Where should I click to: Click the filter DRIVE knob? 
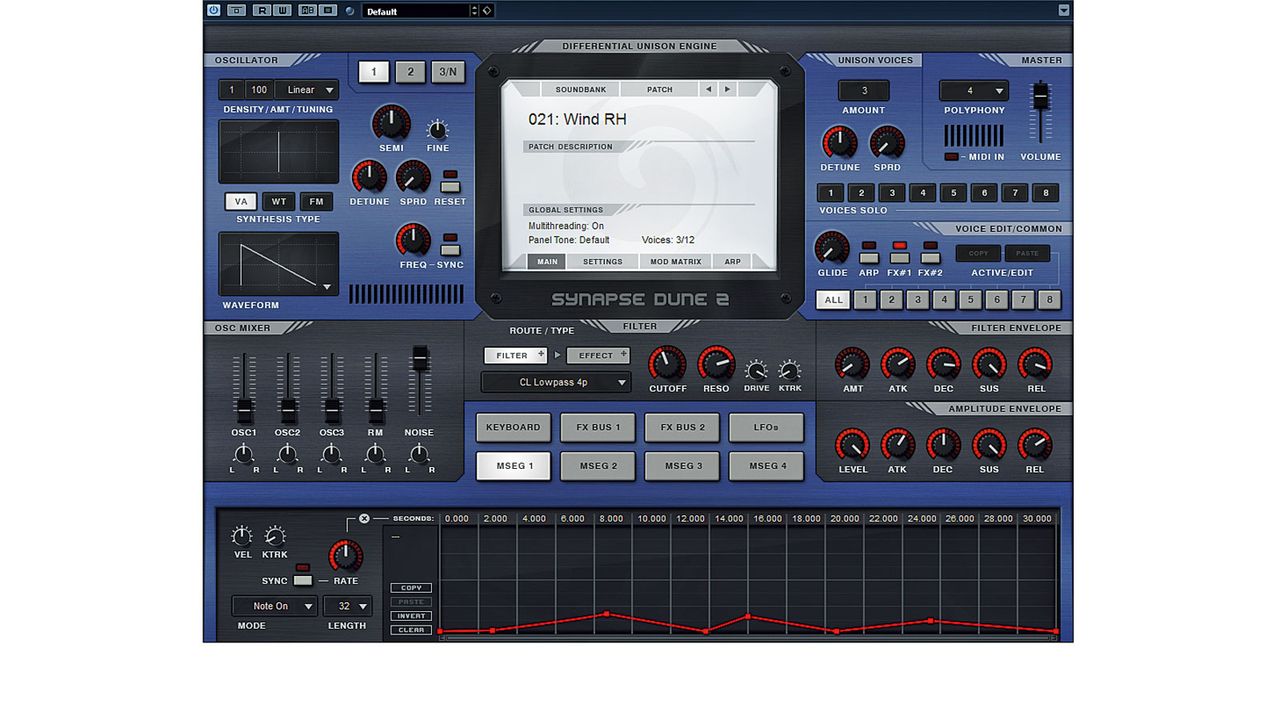coord(756,370)
